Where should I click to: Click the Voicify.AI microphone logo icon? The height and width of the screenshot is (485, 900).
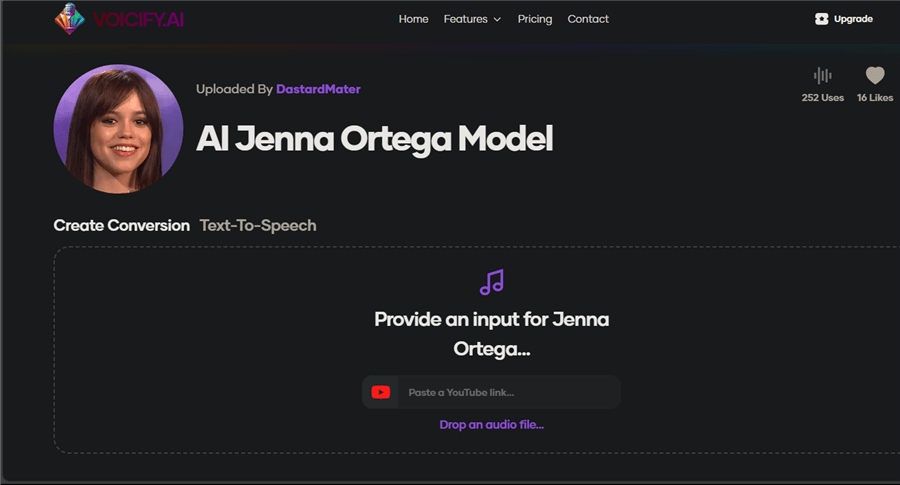tap(69, 19)
